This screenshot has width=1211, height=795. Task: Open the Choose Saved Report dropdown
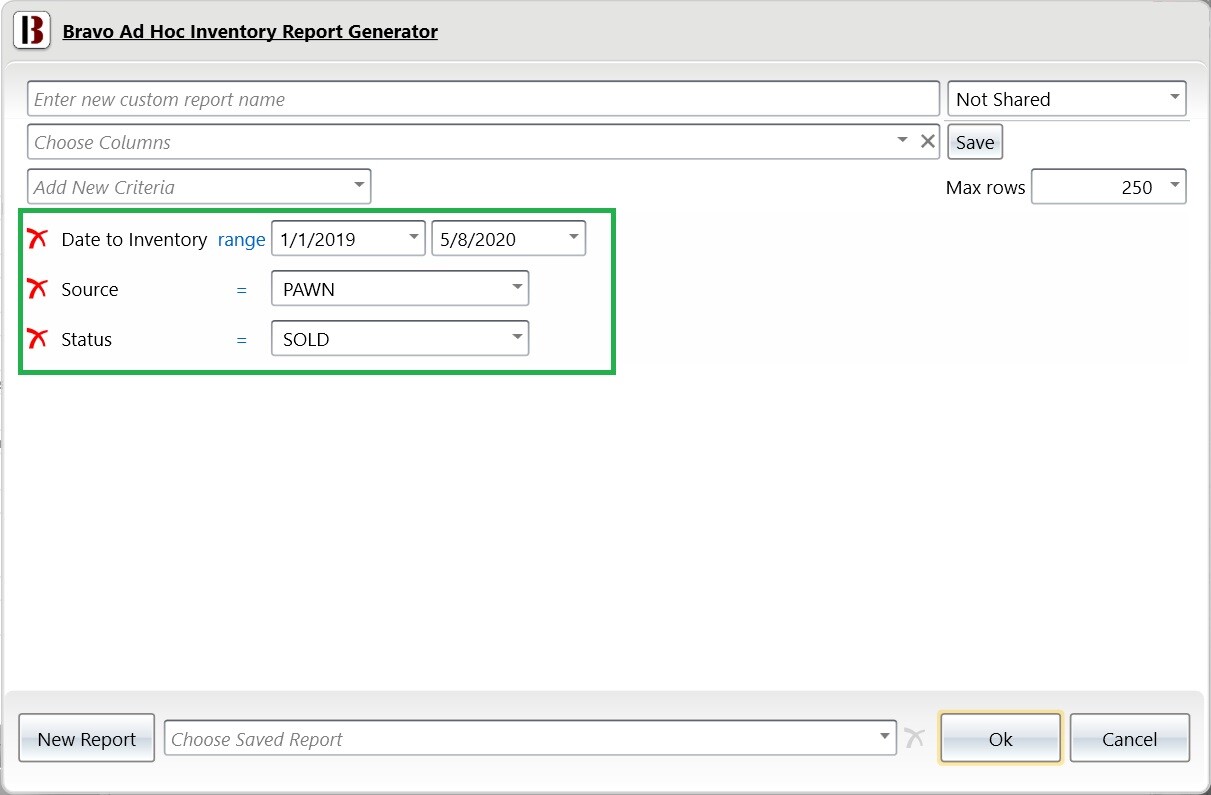coord(530,739)
